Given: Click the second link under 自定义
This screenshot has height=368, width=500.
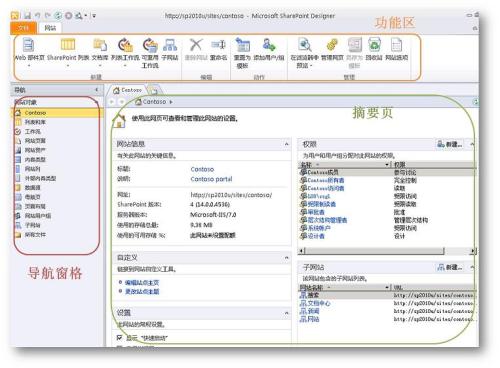Looking at the screenshot, I should (x=142, y=292).
